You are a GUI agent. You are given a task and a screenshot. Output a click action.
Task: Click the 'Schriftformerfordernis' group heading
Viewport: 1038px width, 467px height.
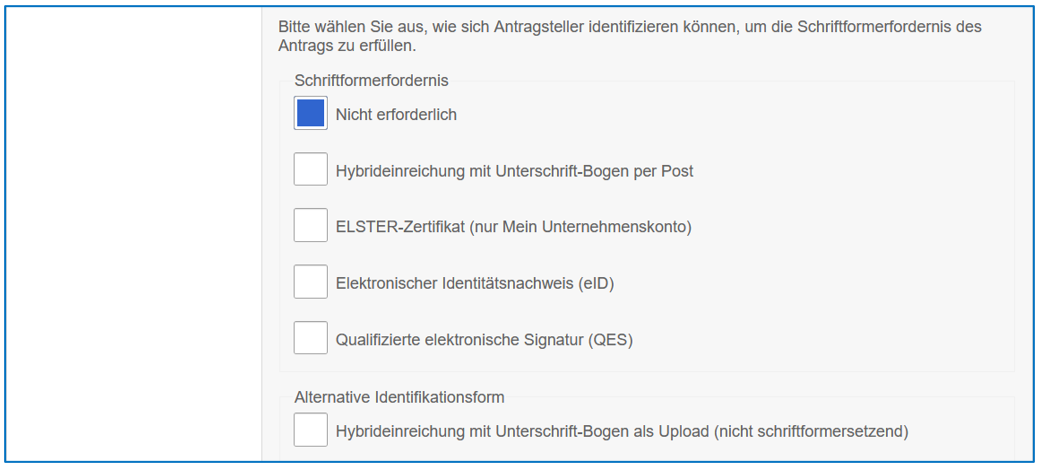(x=371, y=80)
